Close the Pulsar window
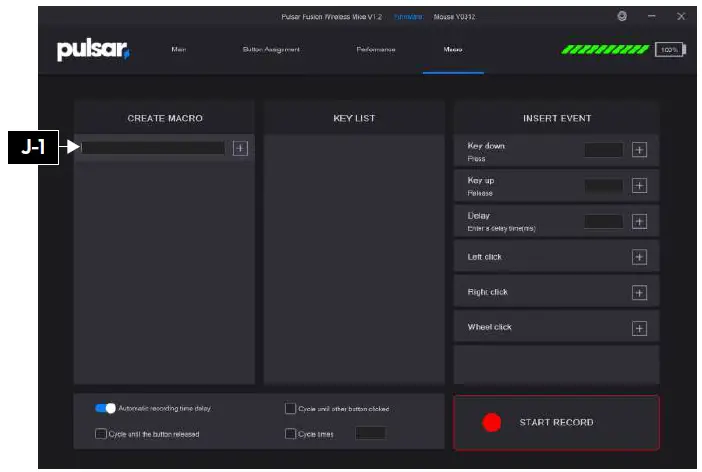Image resolution: width=702 pixels, height=472 pixels. tap(681, 17)
